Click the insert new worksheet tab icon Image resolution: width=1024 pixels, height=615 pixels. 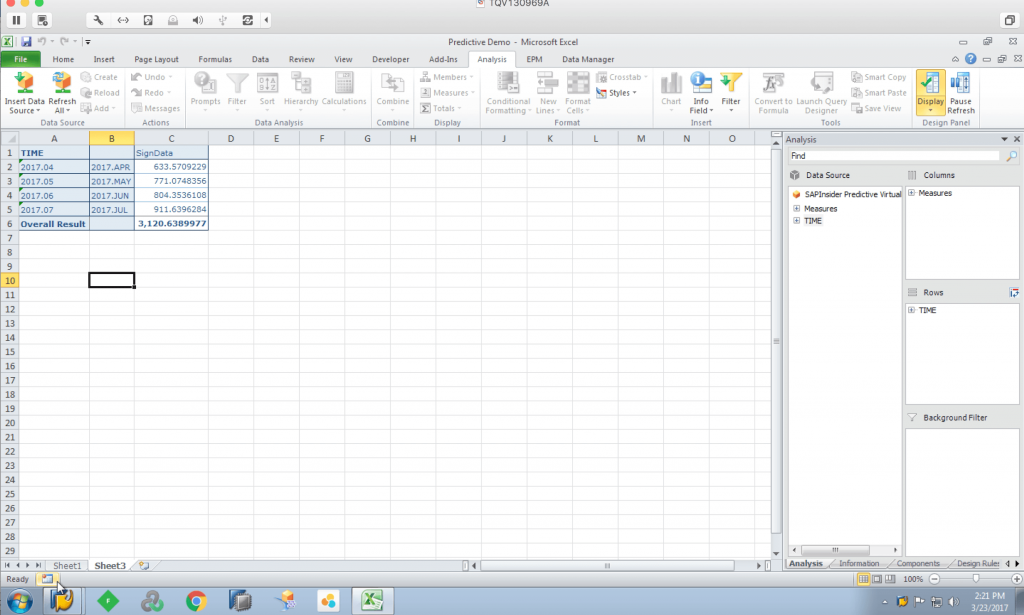(144, 565)
